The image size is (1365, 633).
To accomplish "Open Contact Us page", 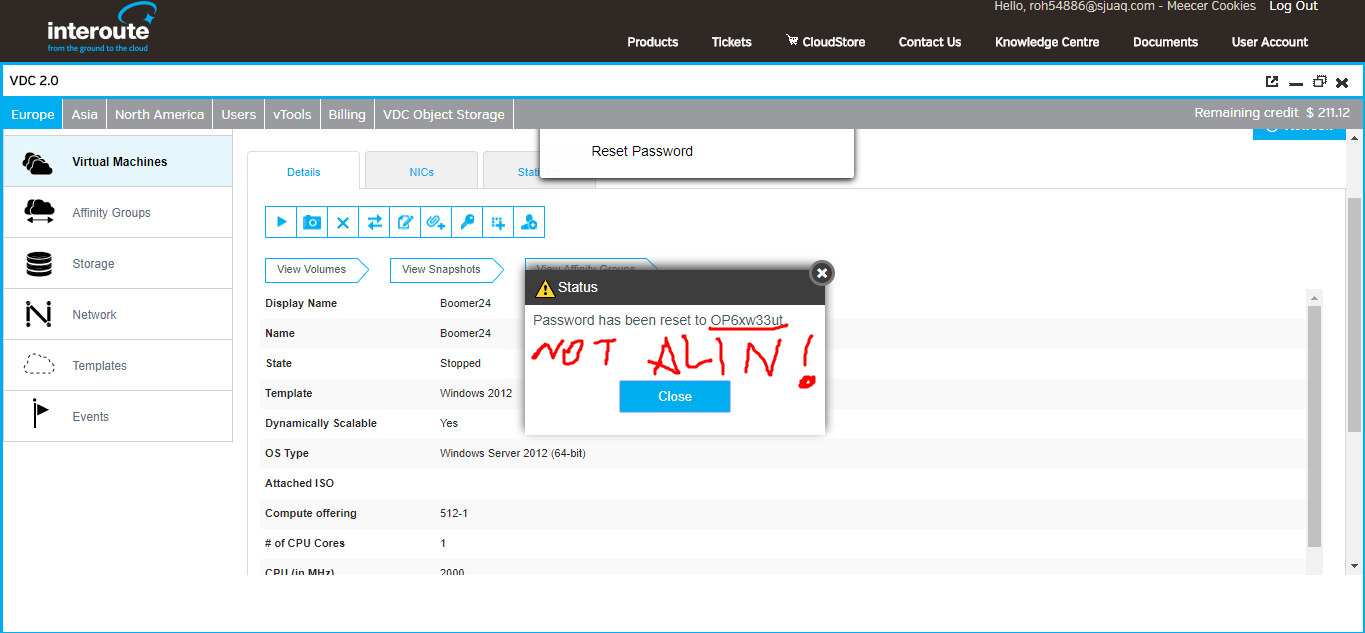I will coord(930,42).
